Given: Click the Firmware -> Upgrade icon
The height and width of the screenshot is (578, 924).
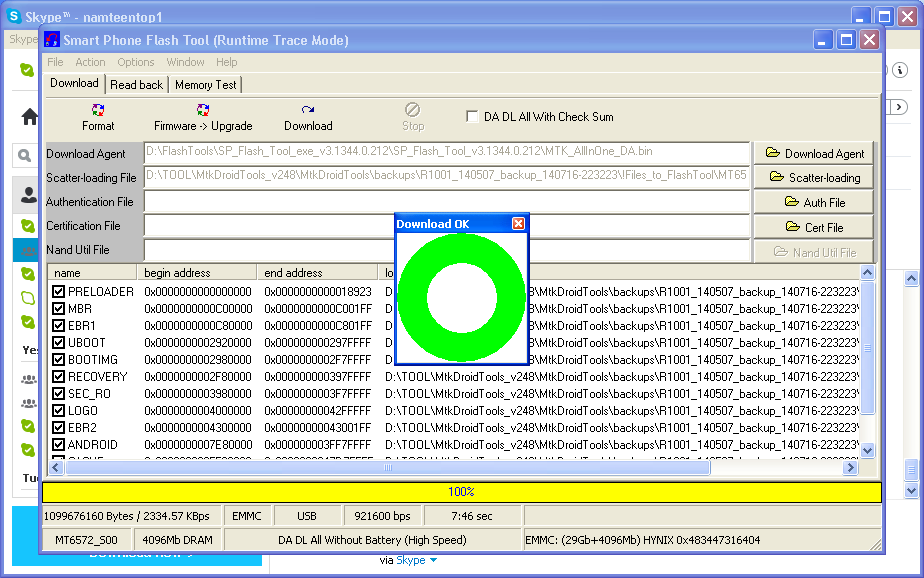Looking at the screenshot, I should coord(203,110).
